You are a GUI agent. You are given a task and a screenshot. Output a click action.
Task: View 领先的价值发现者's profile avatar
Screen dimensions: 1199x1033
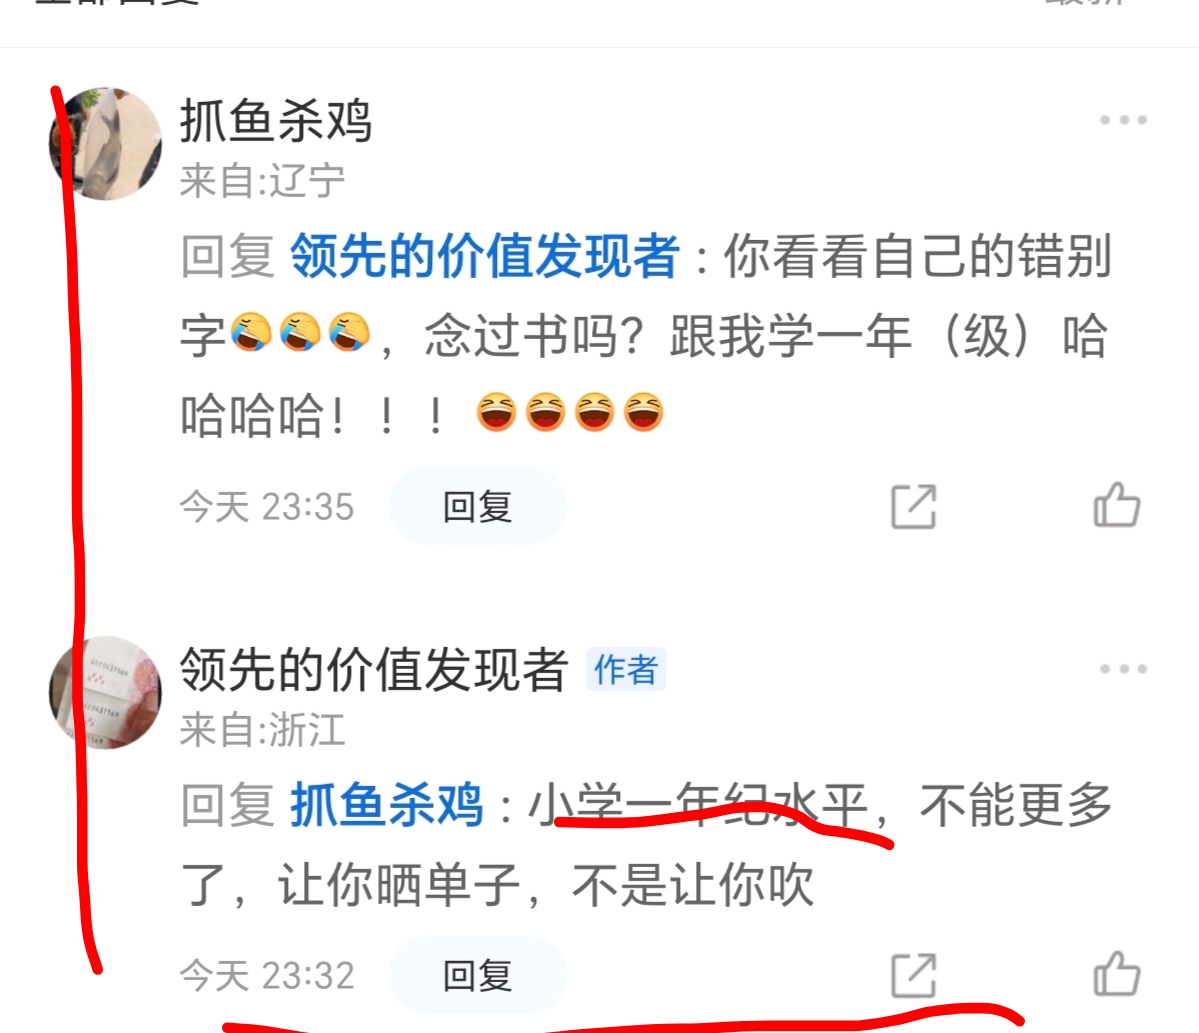pyautogui.click(x=106, y=693)
